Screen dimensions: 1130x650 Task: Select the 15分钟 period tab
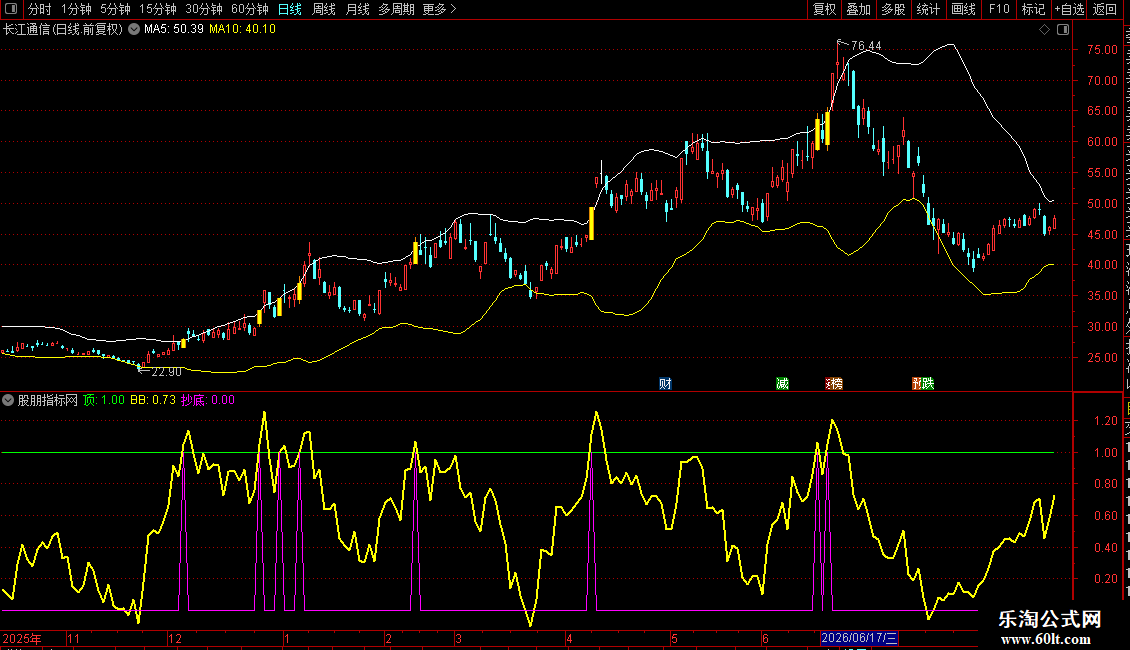pyautogui.click(x=158, y=9)
